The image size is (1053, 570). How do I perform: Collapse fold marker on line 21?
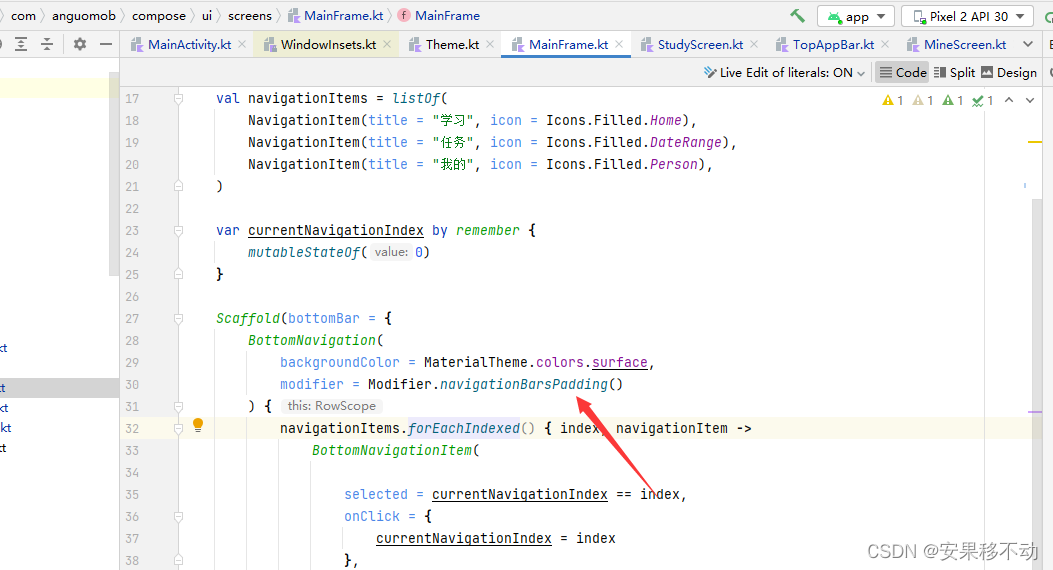pos(179,186)
